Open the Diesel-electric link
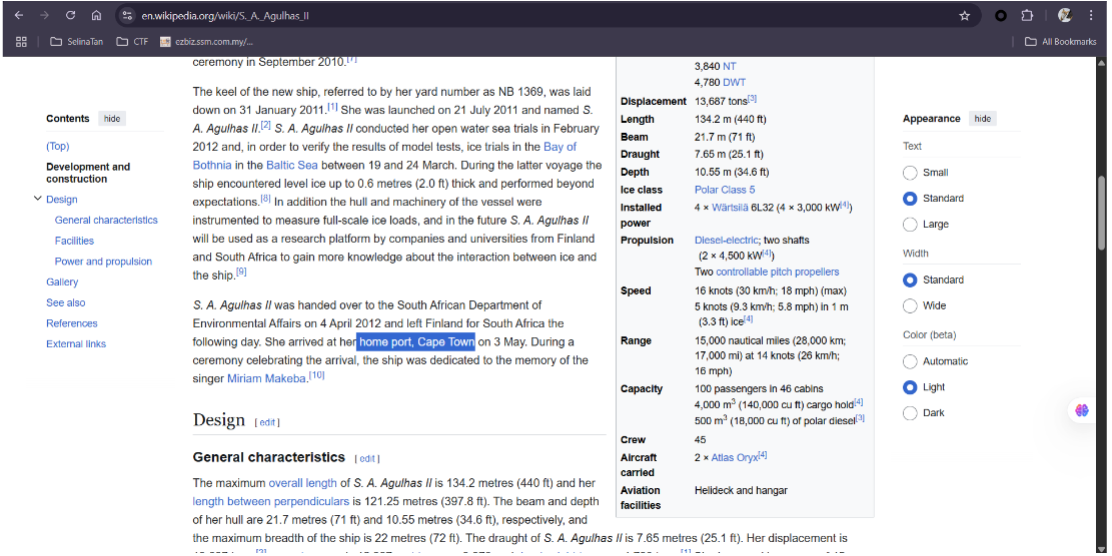 725,240
